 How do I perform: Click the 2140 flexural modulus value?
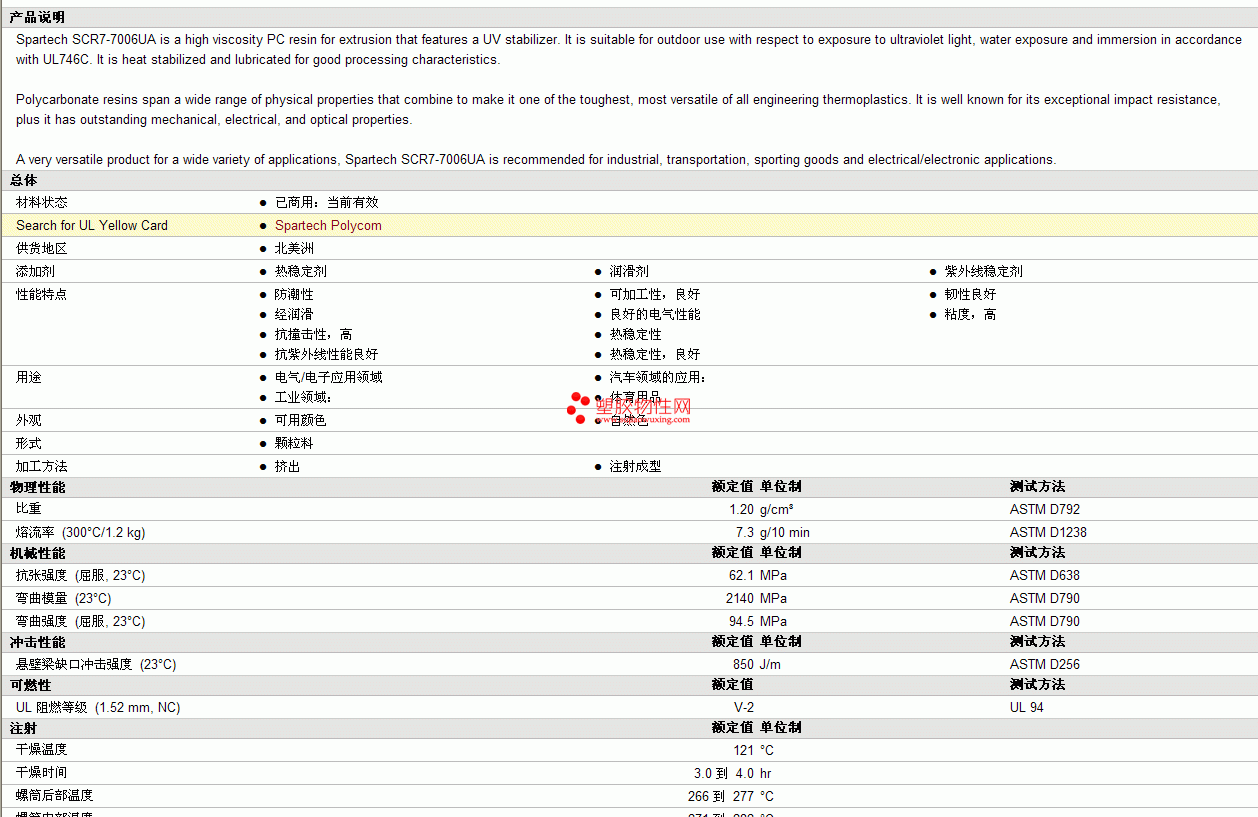740,598
